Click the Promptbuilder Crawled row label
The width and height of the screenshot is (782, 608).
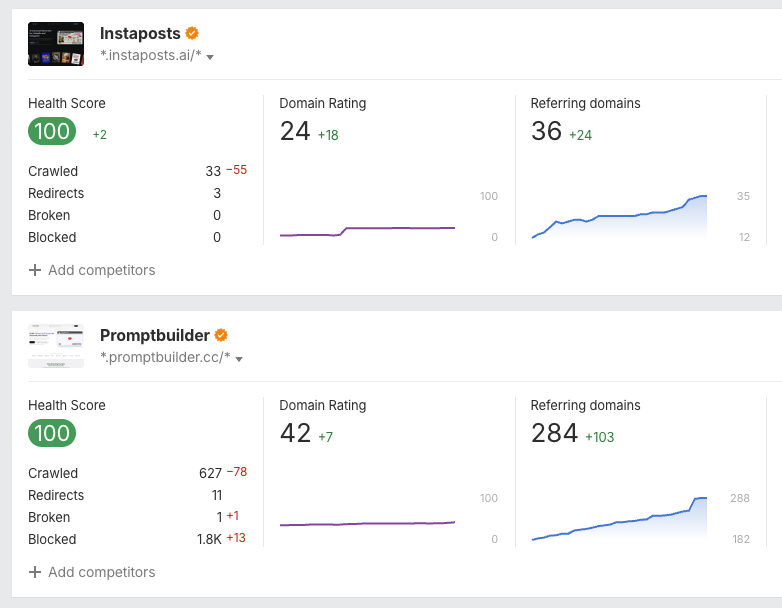pos(53,473)
